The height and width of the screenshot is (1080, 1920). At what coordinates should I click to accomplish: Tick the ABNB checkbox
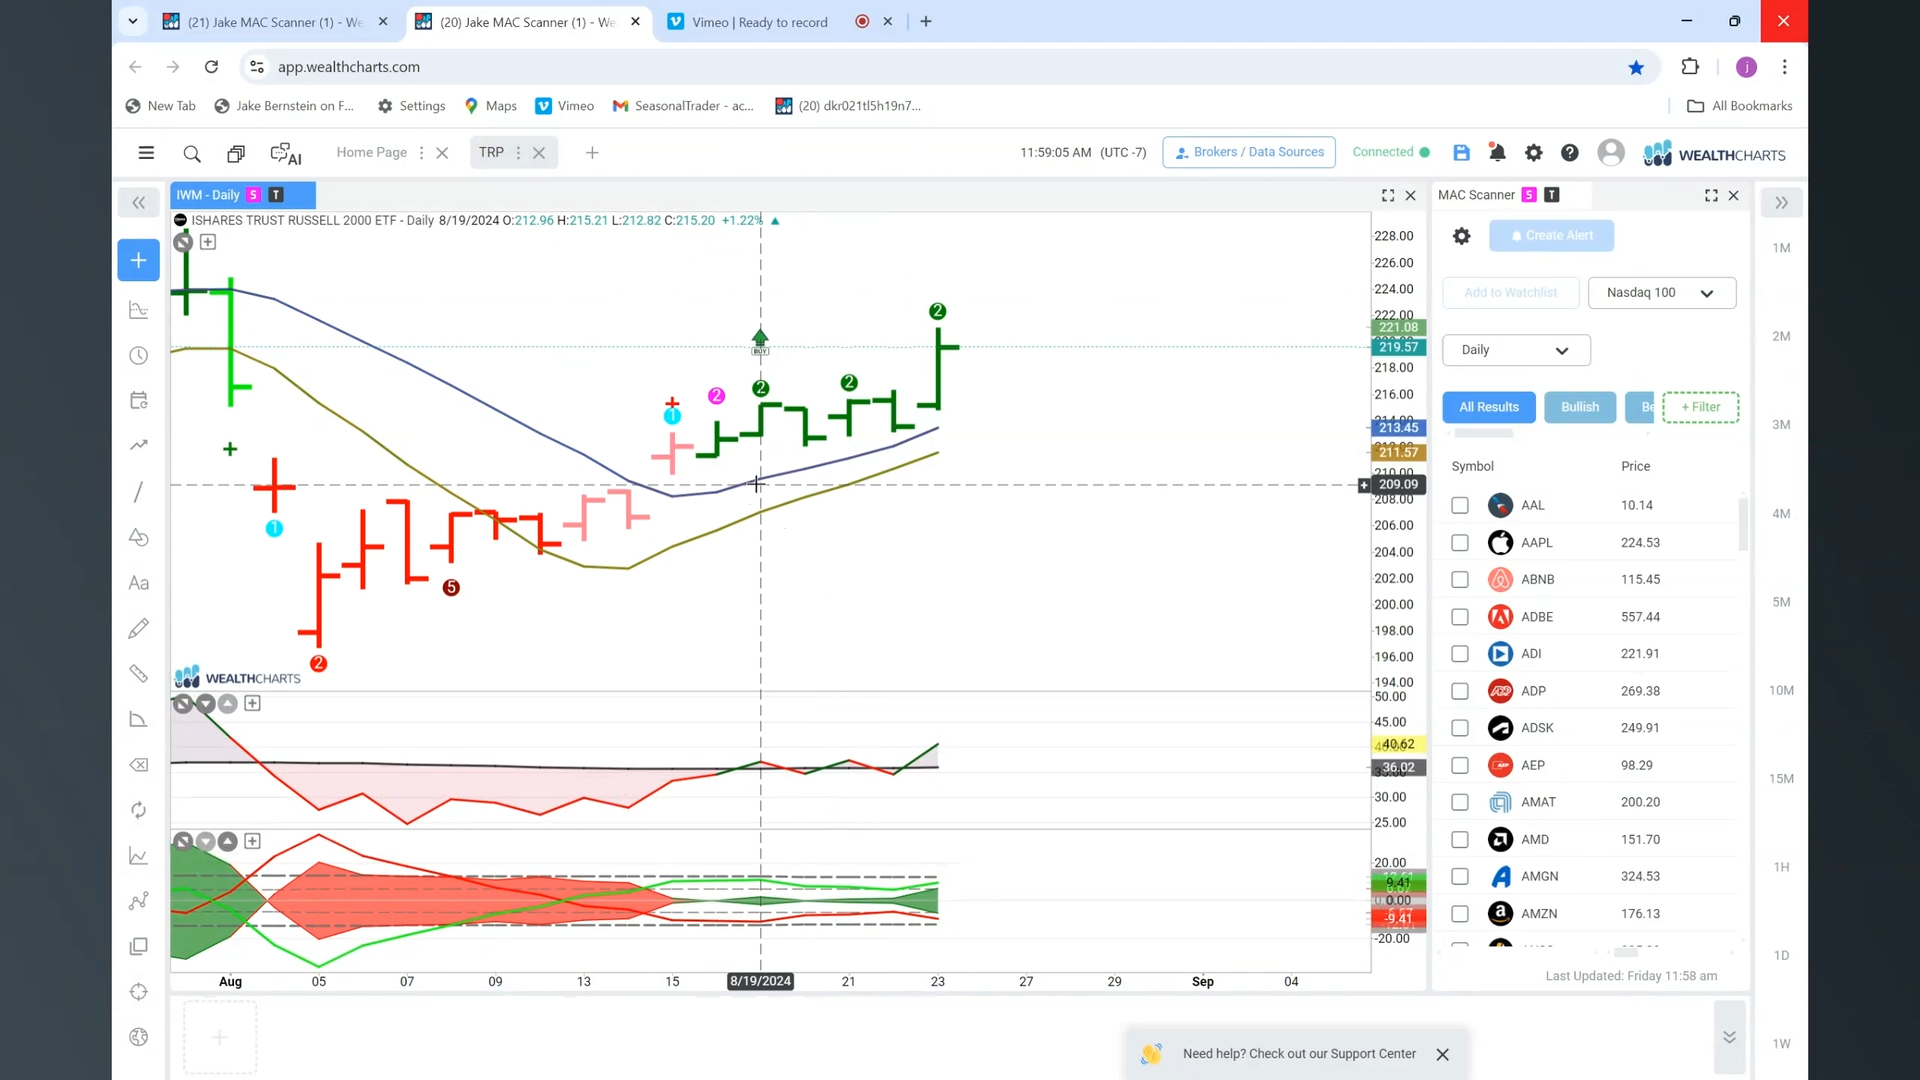point(1460,580)
